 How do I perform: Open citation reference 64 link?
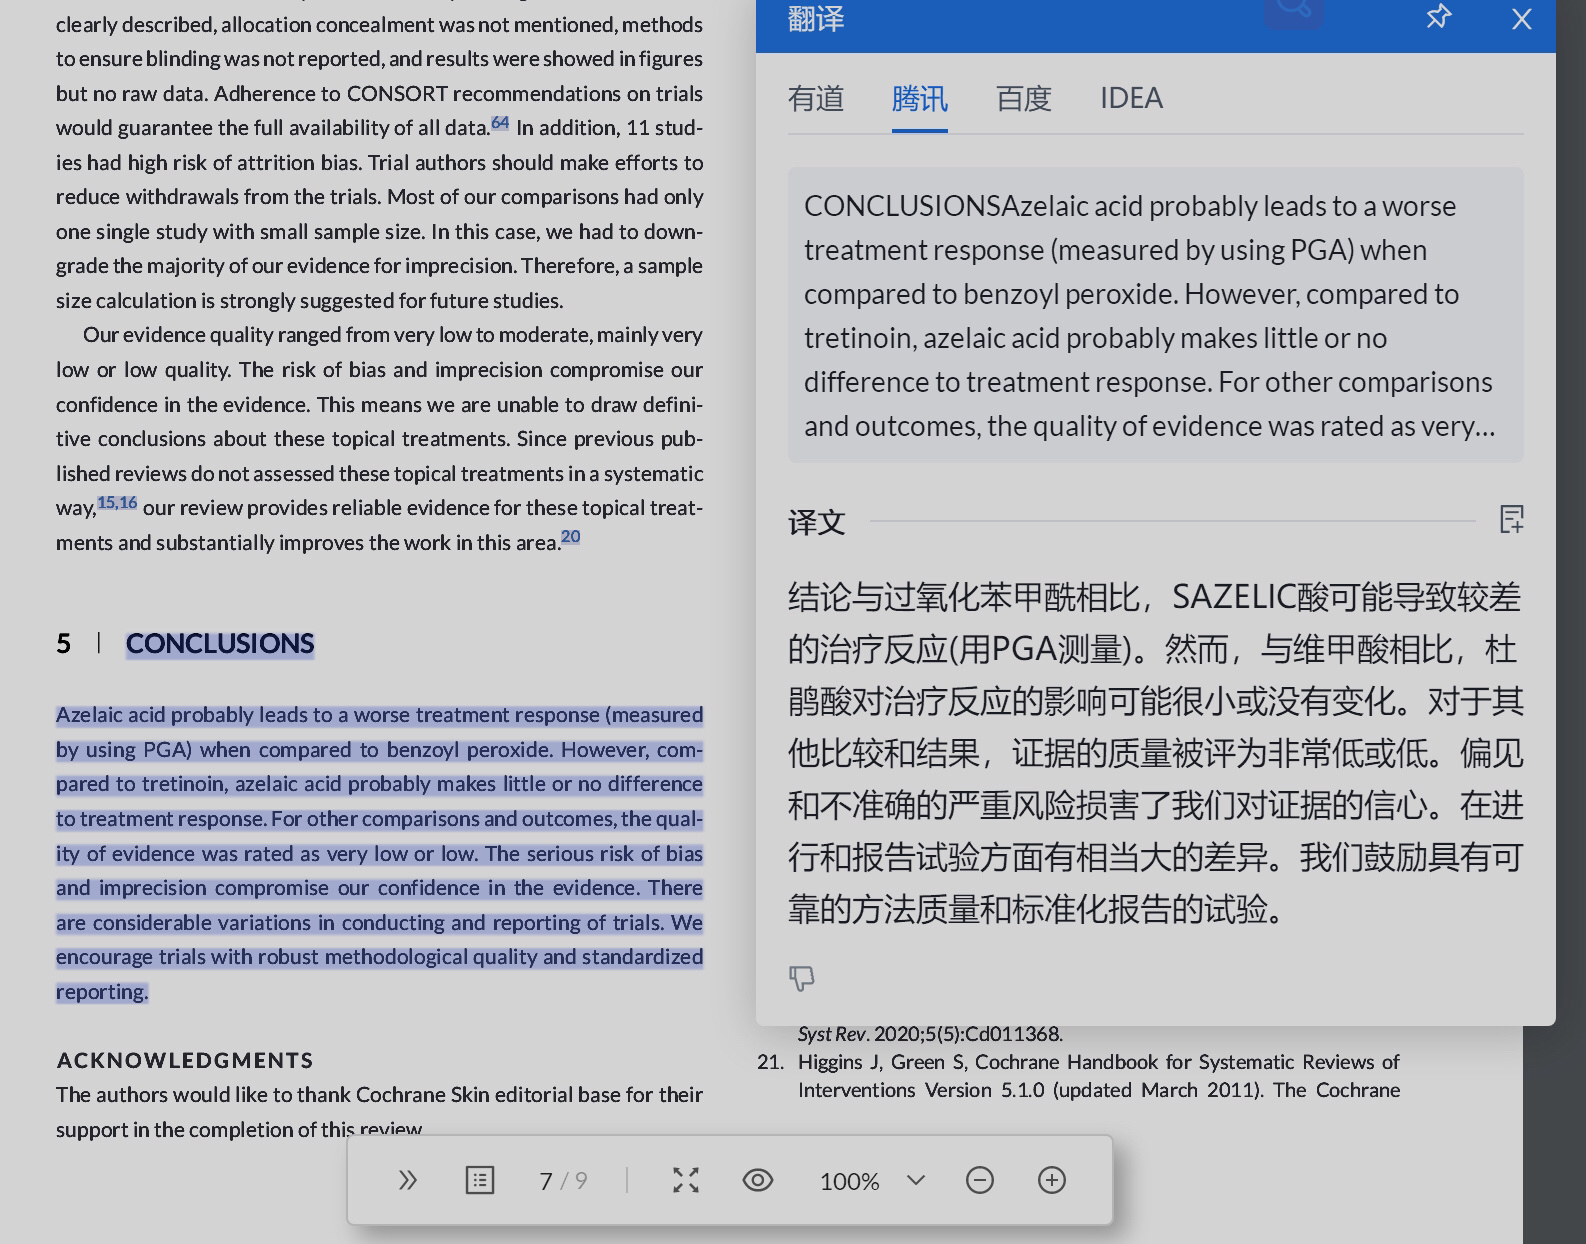(x=500, y=123)
